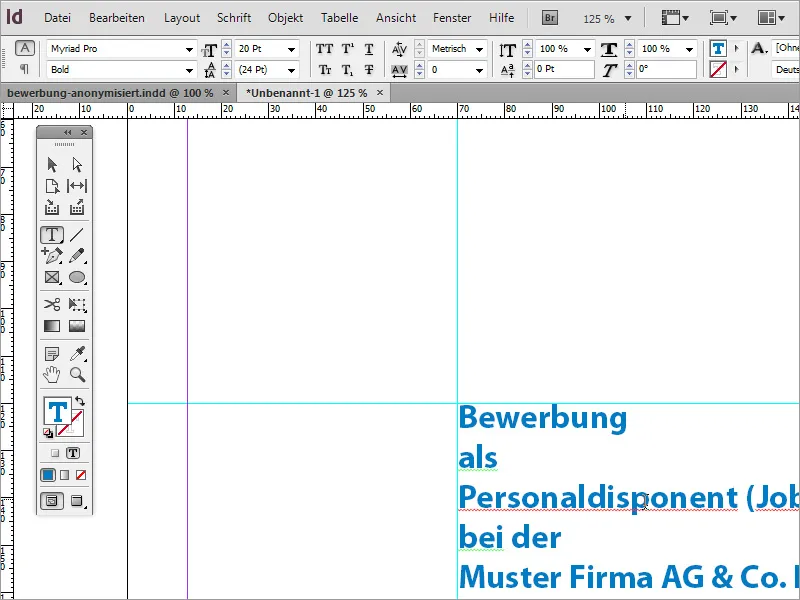Image resolution: width=800 pixels, height=600 pixels.
Task: Switch to bewerbung-anonymisiert.indd tab
Action: [x=110, y=93]
